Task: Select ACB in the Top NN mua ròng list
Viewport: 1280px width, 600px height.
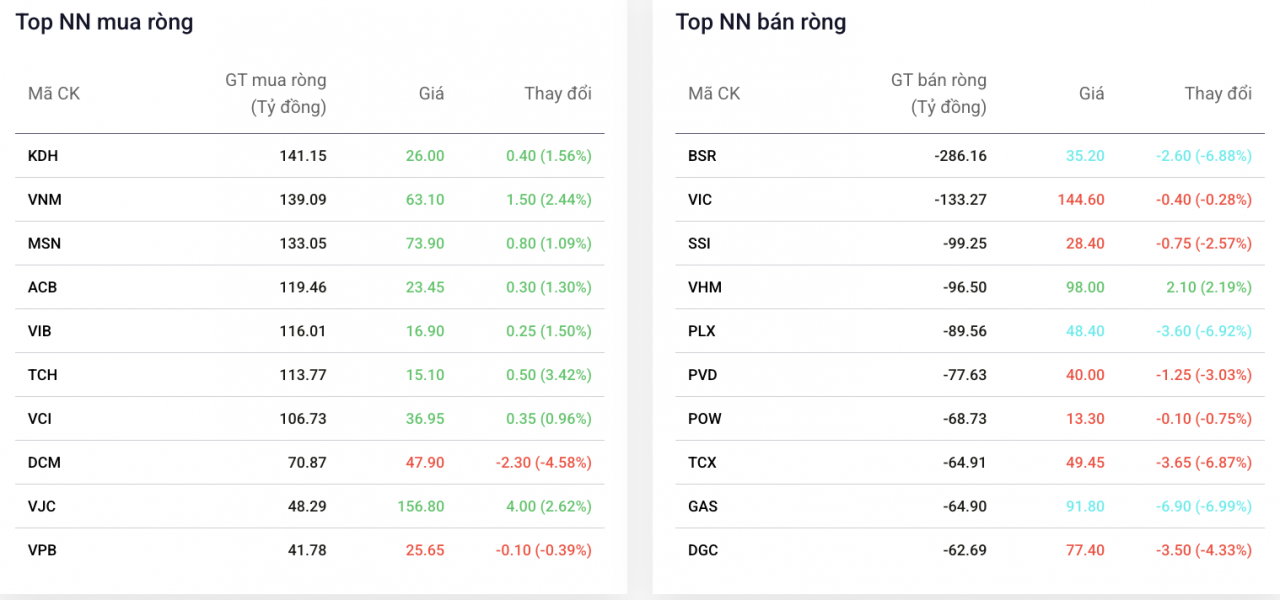Action: click(x=42, y=287)
